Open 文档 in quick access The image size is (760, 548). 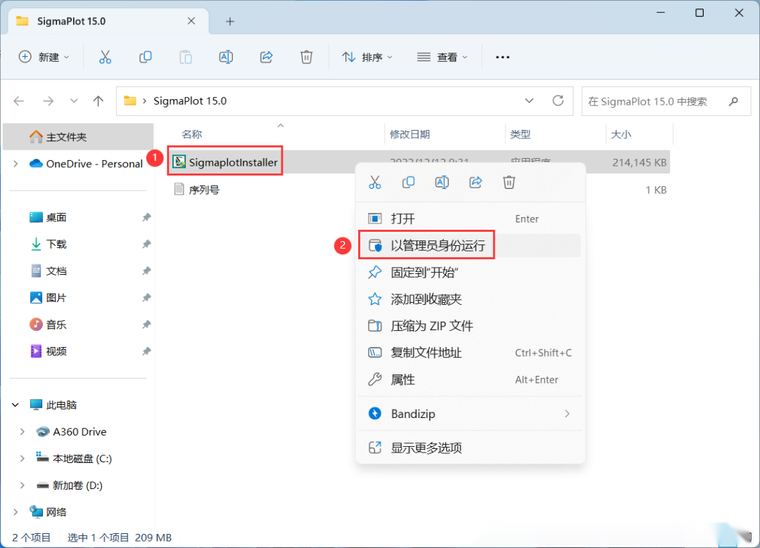(x=48, y=271)
